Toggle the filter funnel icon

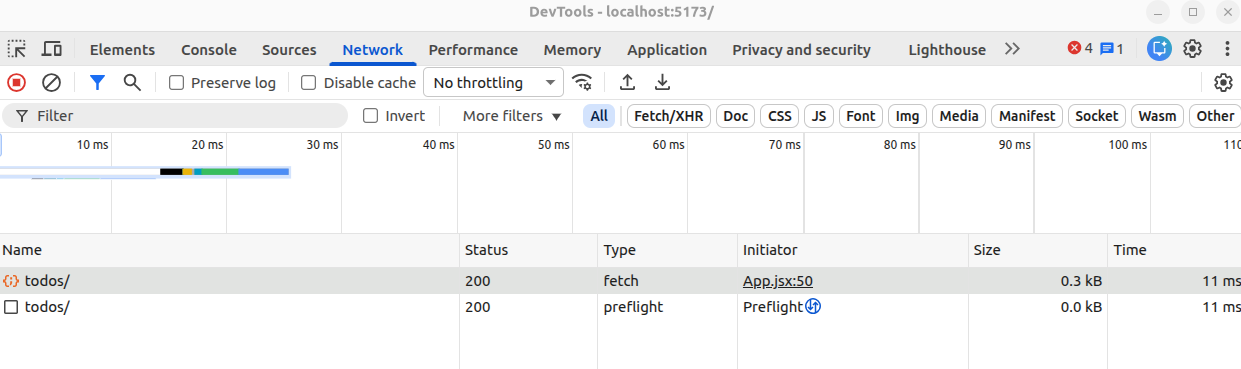click(97, 83)
